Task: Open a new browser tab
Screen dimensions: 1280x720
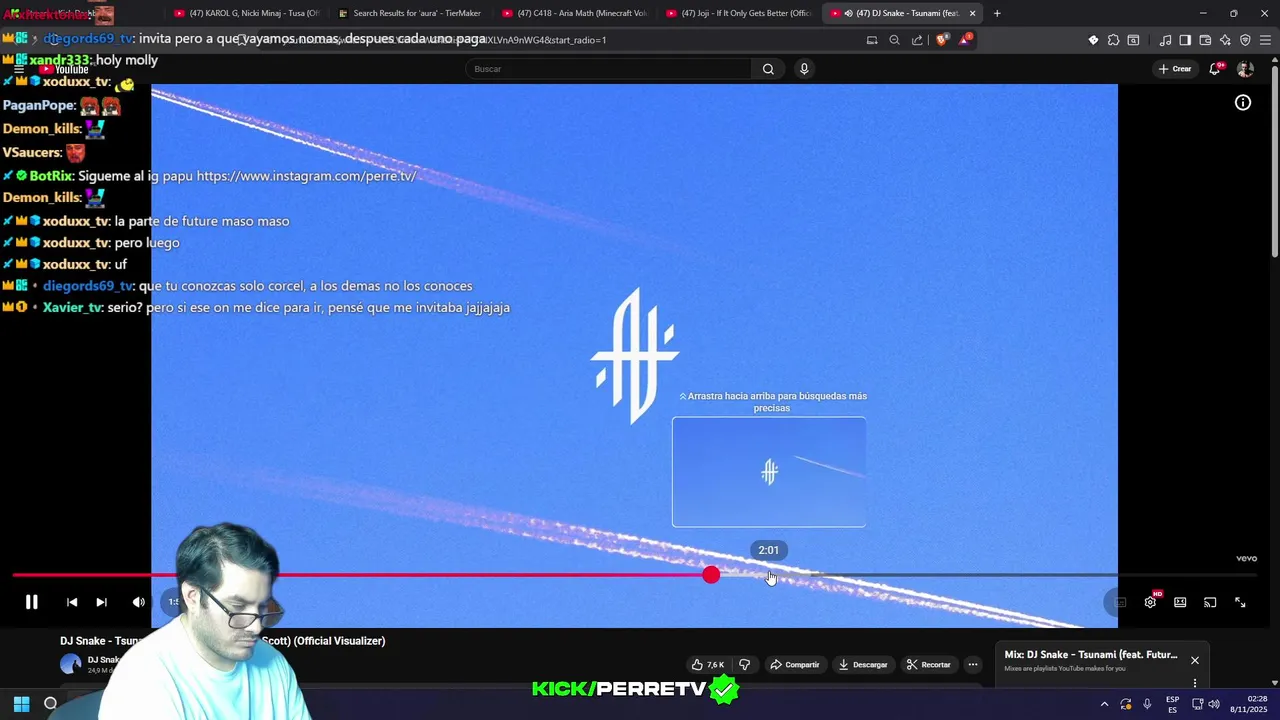Action: coord(997,13)
